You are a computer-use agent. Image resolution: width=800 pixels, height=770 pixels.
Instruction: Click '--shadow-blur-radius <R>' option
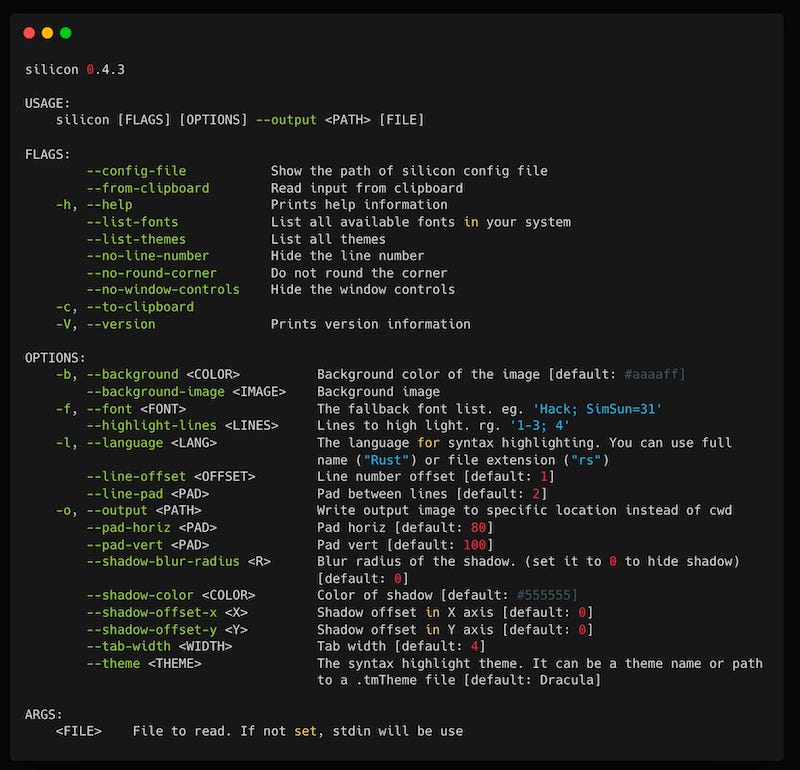[x=179, y=561]
